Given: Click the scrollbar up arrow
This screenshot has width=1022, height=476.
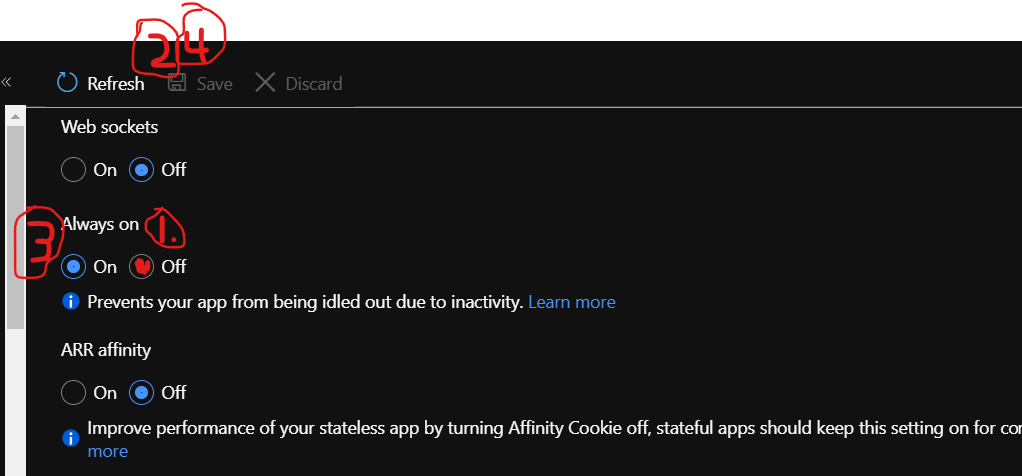Looking at the screenshot, I should pyautogui.click(x=16, y=117).
